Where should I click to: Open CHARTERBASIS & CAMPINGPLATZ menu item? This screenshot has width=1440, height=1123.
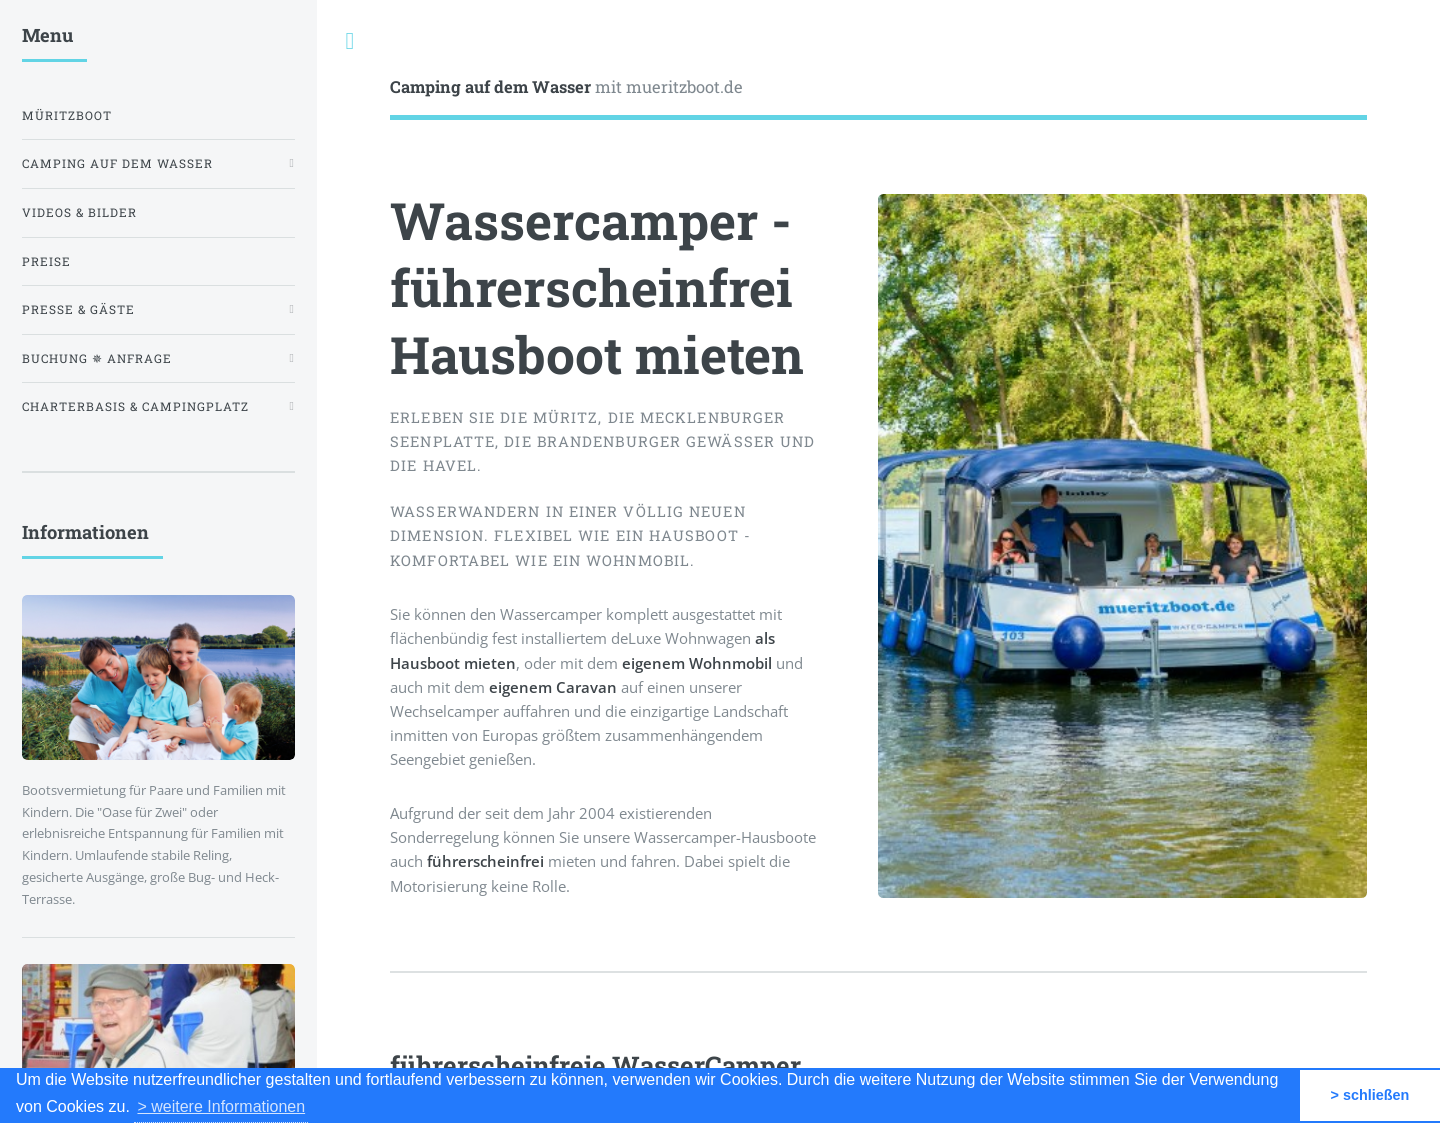135,407
